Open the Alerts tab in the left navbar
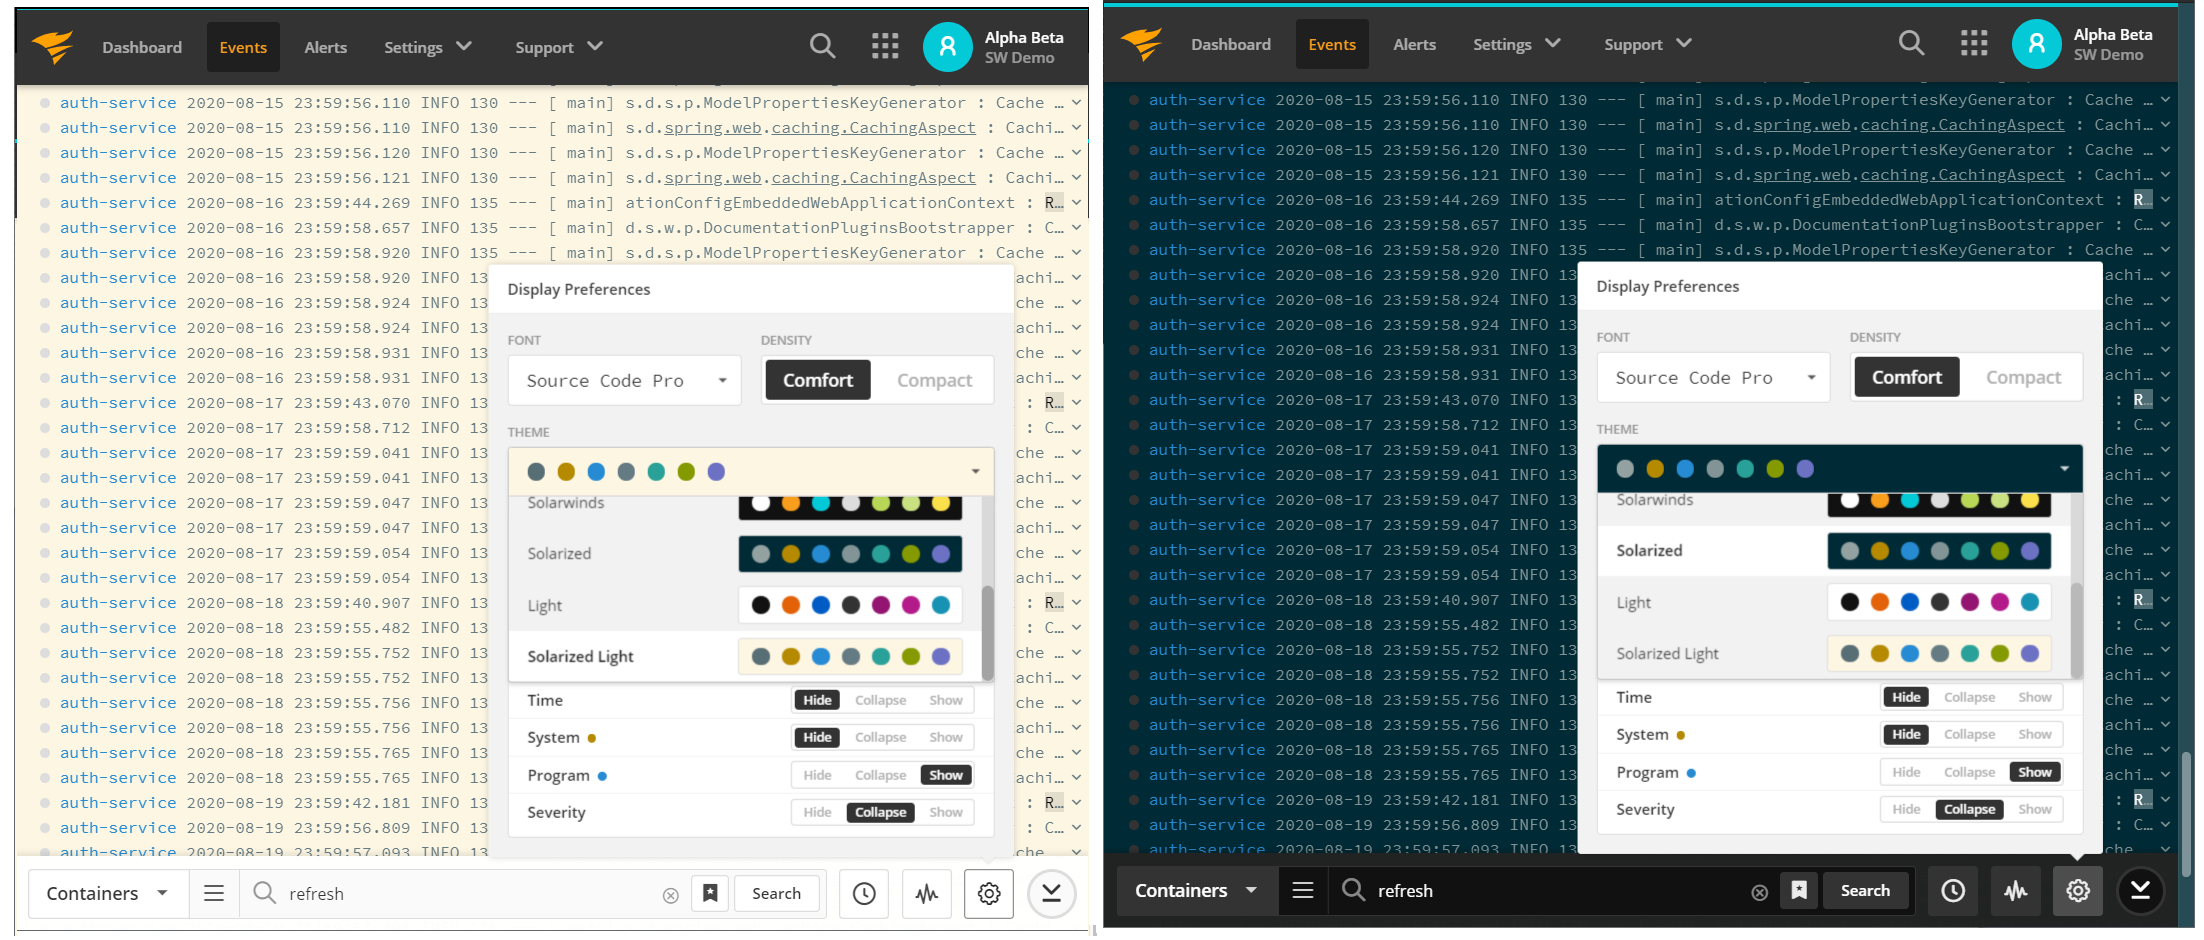This screenshot has width=2204, height=940. tap(326, 47)
